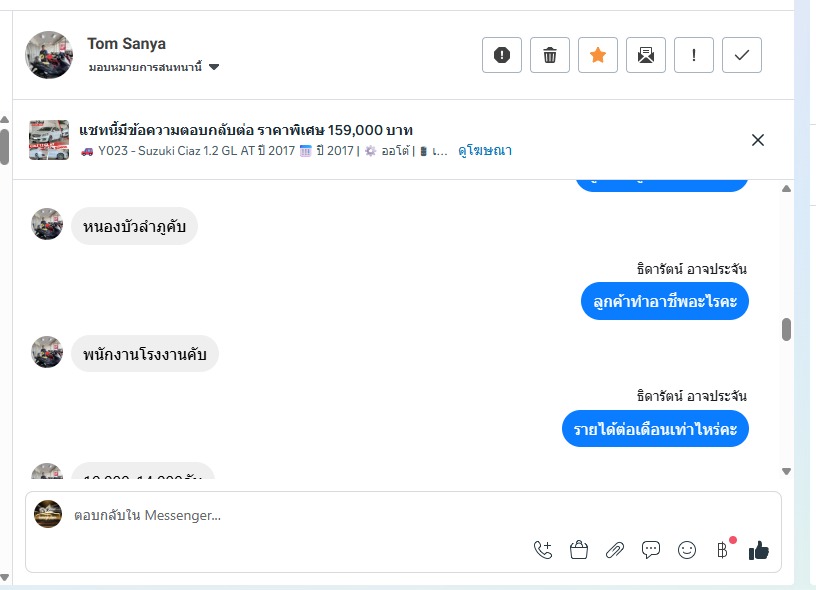Mark conversation done with checkmark button
The height and width of the screenshot is (590, 816).
pos(742,55)
